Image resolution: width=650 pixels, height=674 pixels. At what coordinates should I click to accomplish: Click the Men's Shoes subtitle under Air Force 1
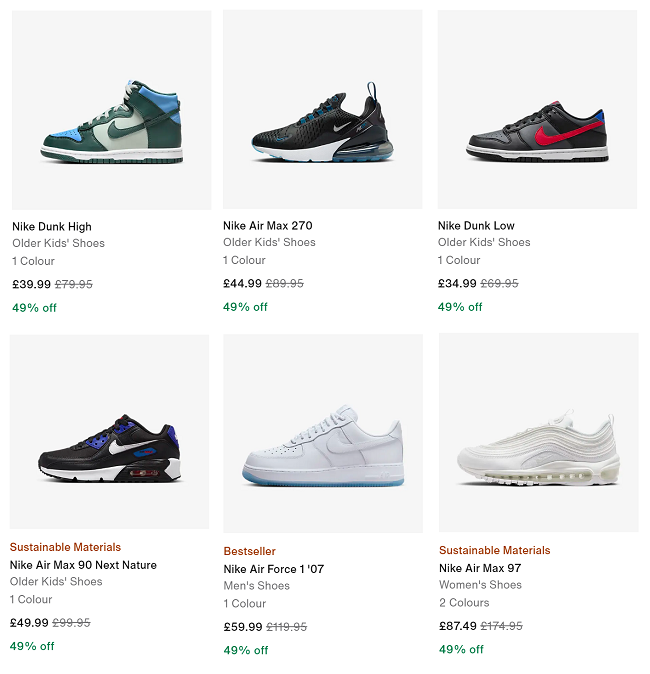pos(256,586)
